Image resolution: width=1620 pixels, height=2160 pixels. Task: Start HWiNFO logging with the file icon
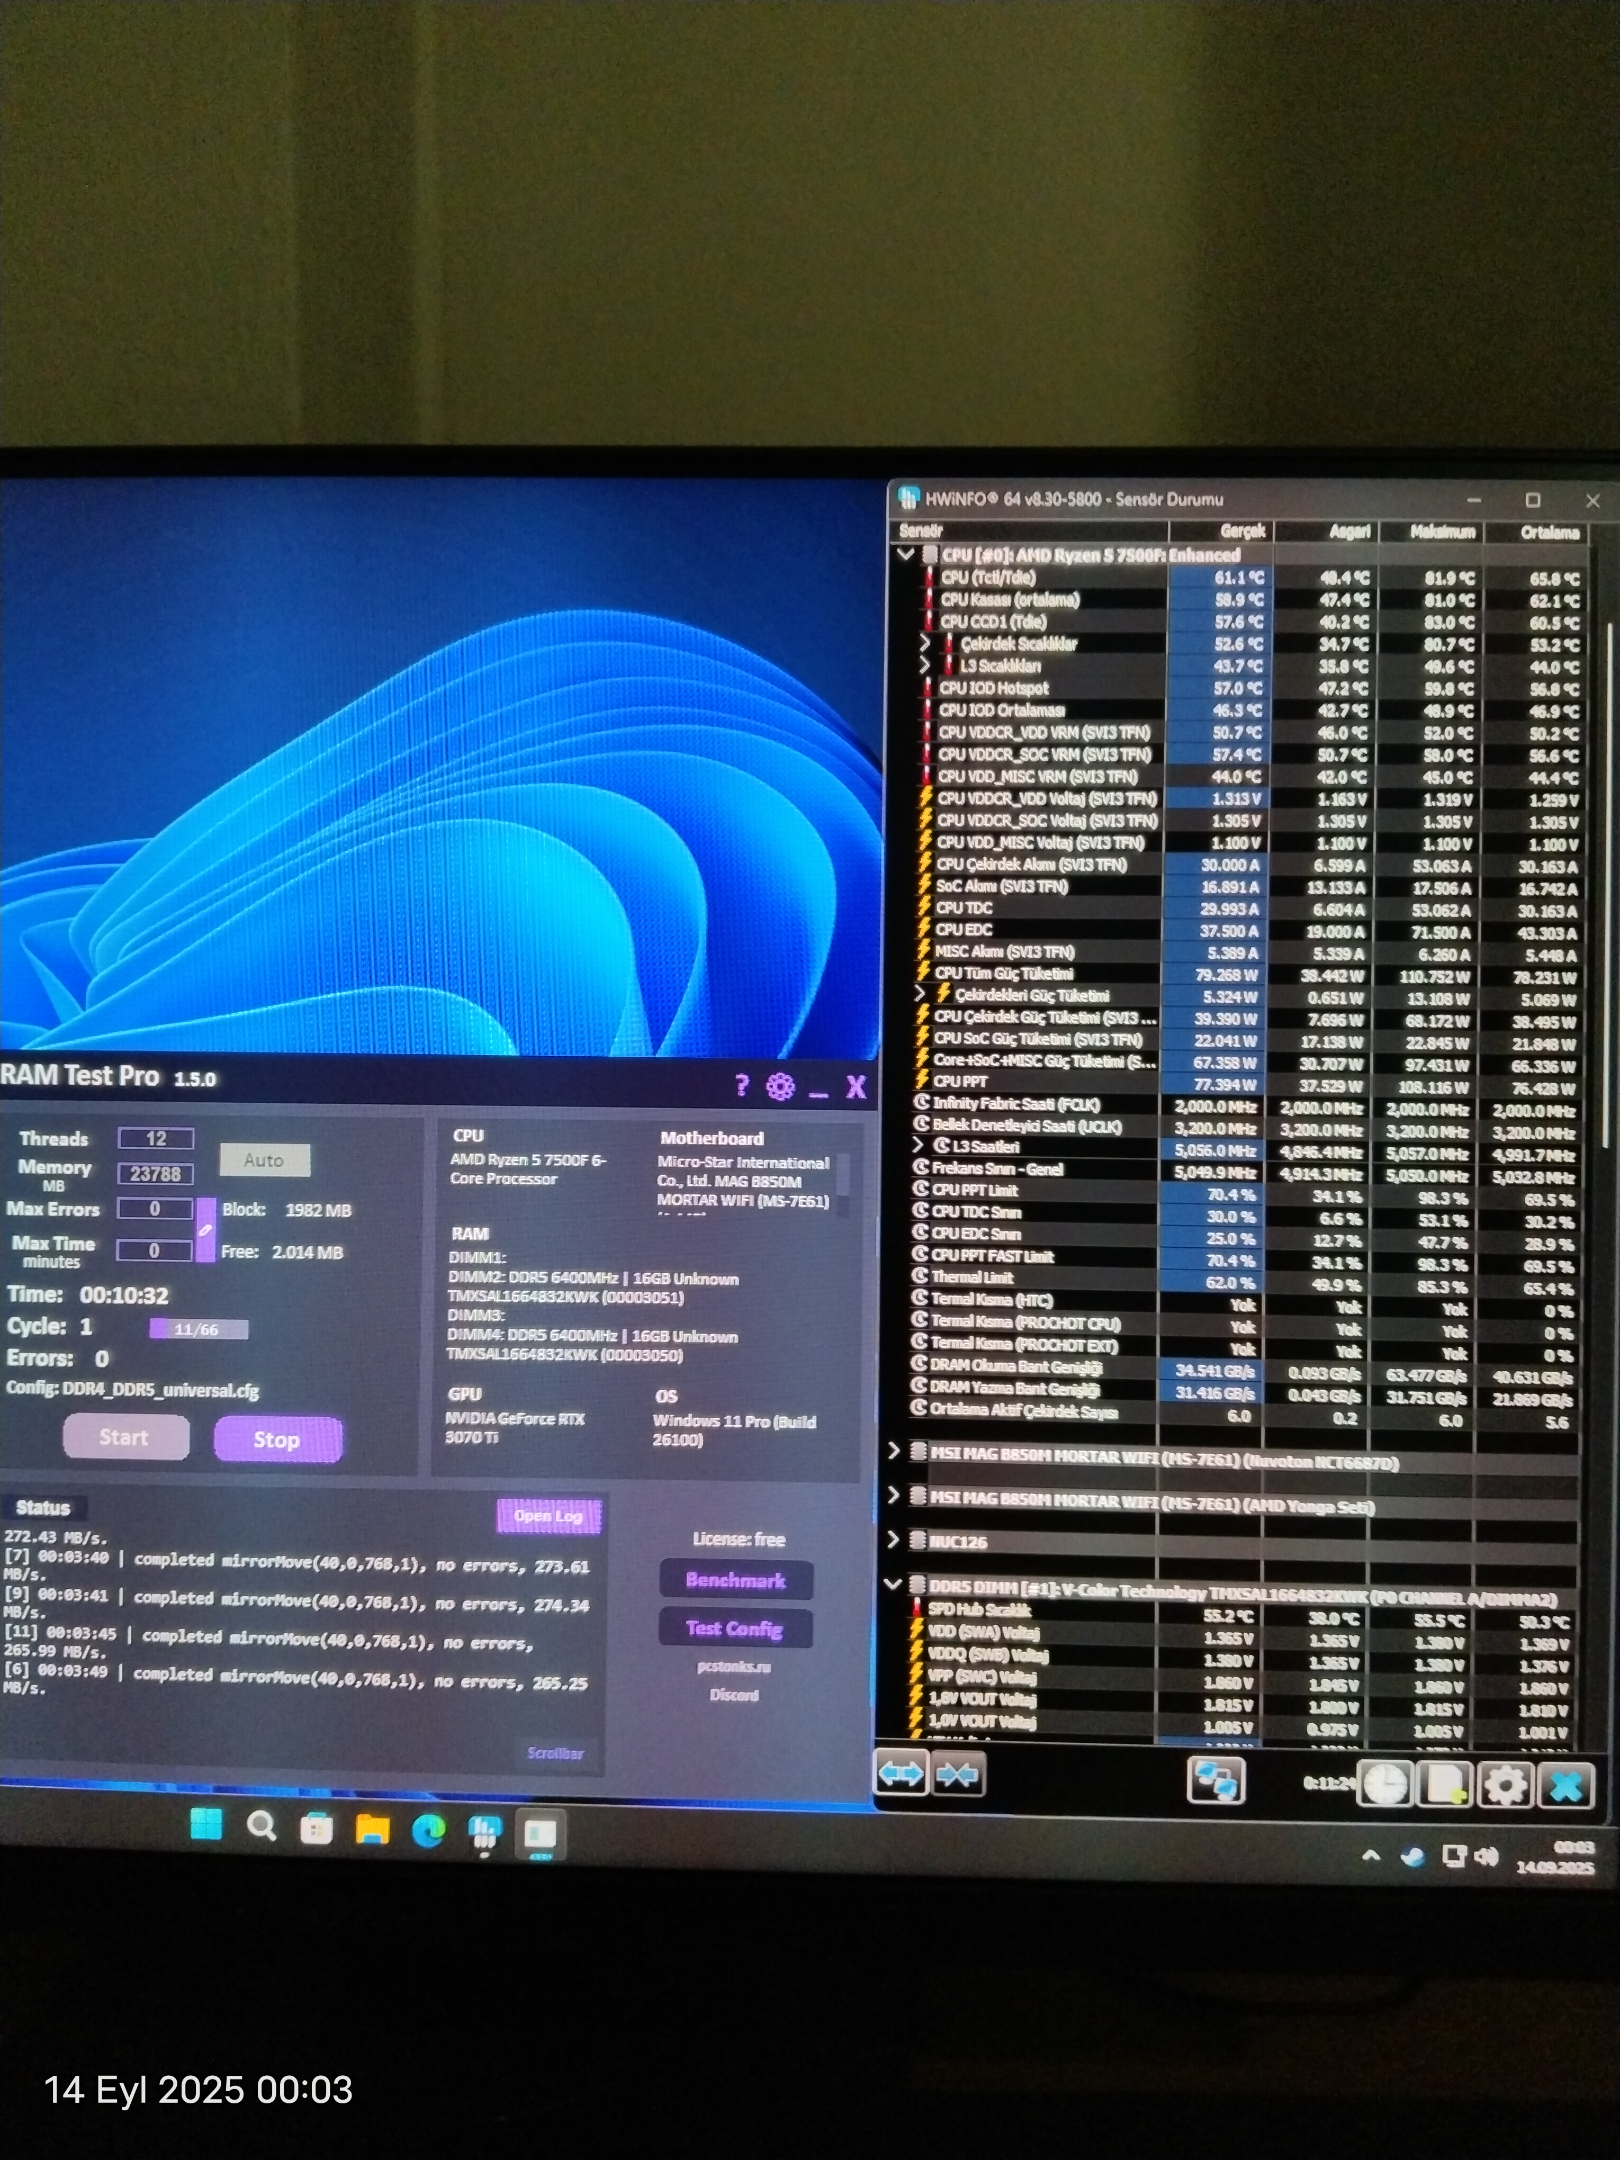pos(1446,1785)
